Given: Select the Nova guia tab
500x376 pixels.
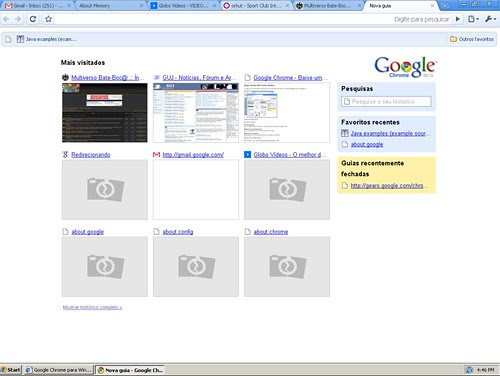Looking at the screenshot, I should tap(397, 6).
